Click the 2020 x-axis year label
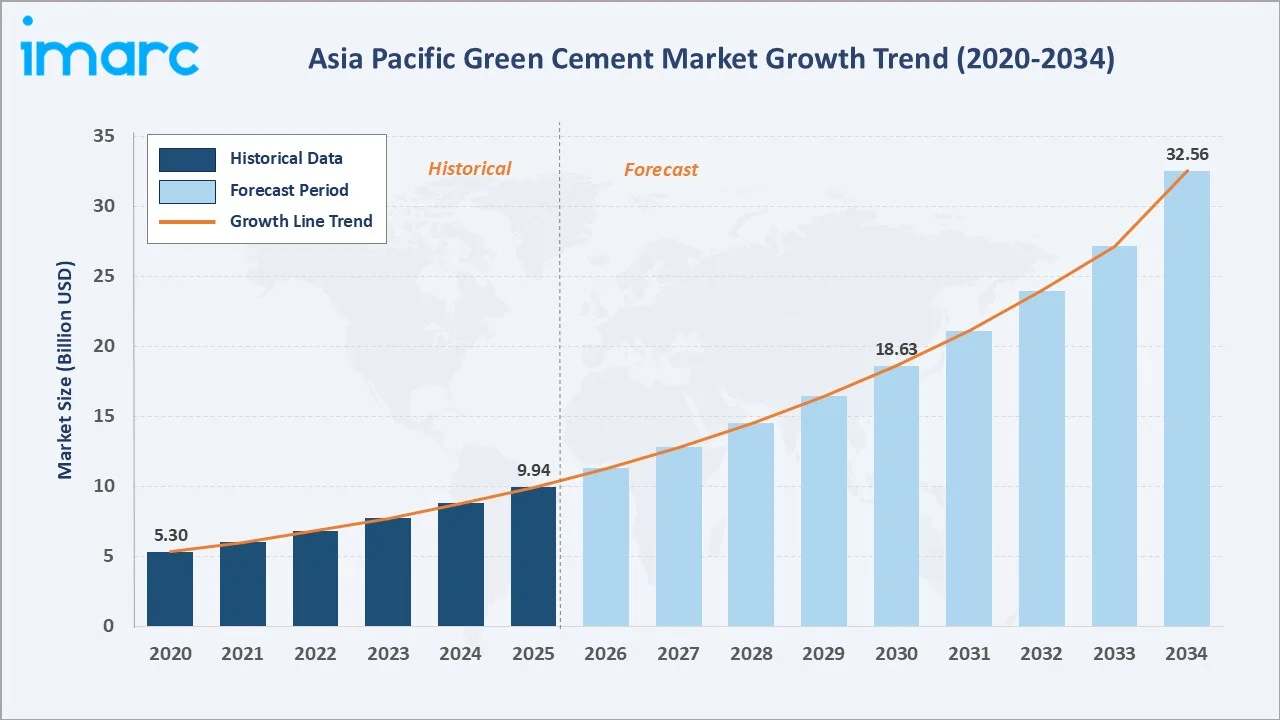Image resolution: width=1280 pixels, height=720 pixels. pos(170,654)
